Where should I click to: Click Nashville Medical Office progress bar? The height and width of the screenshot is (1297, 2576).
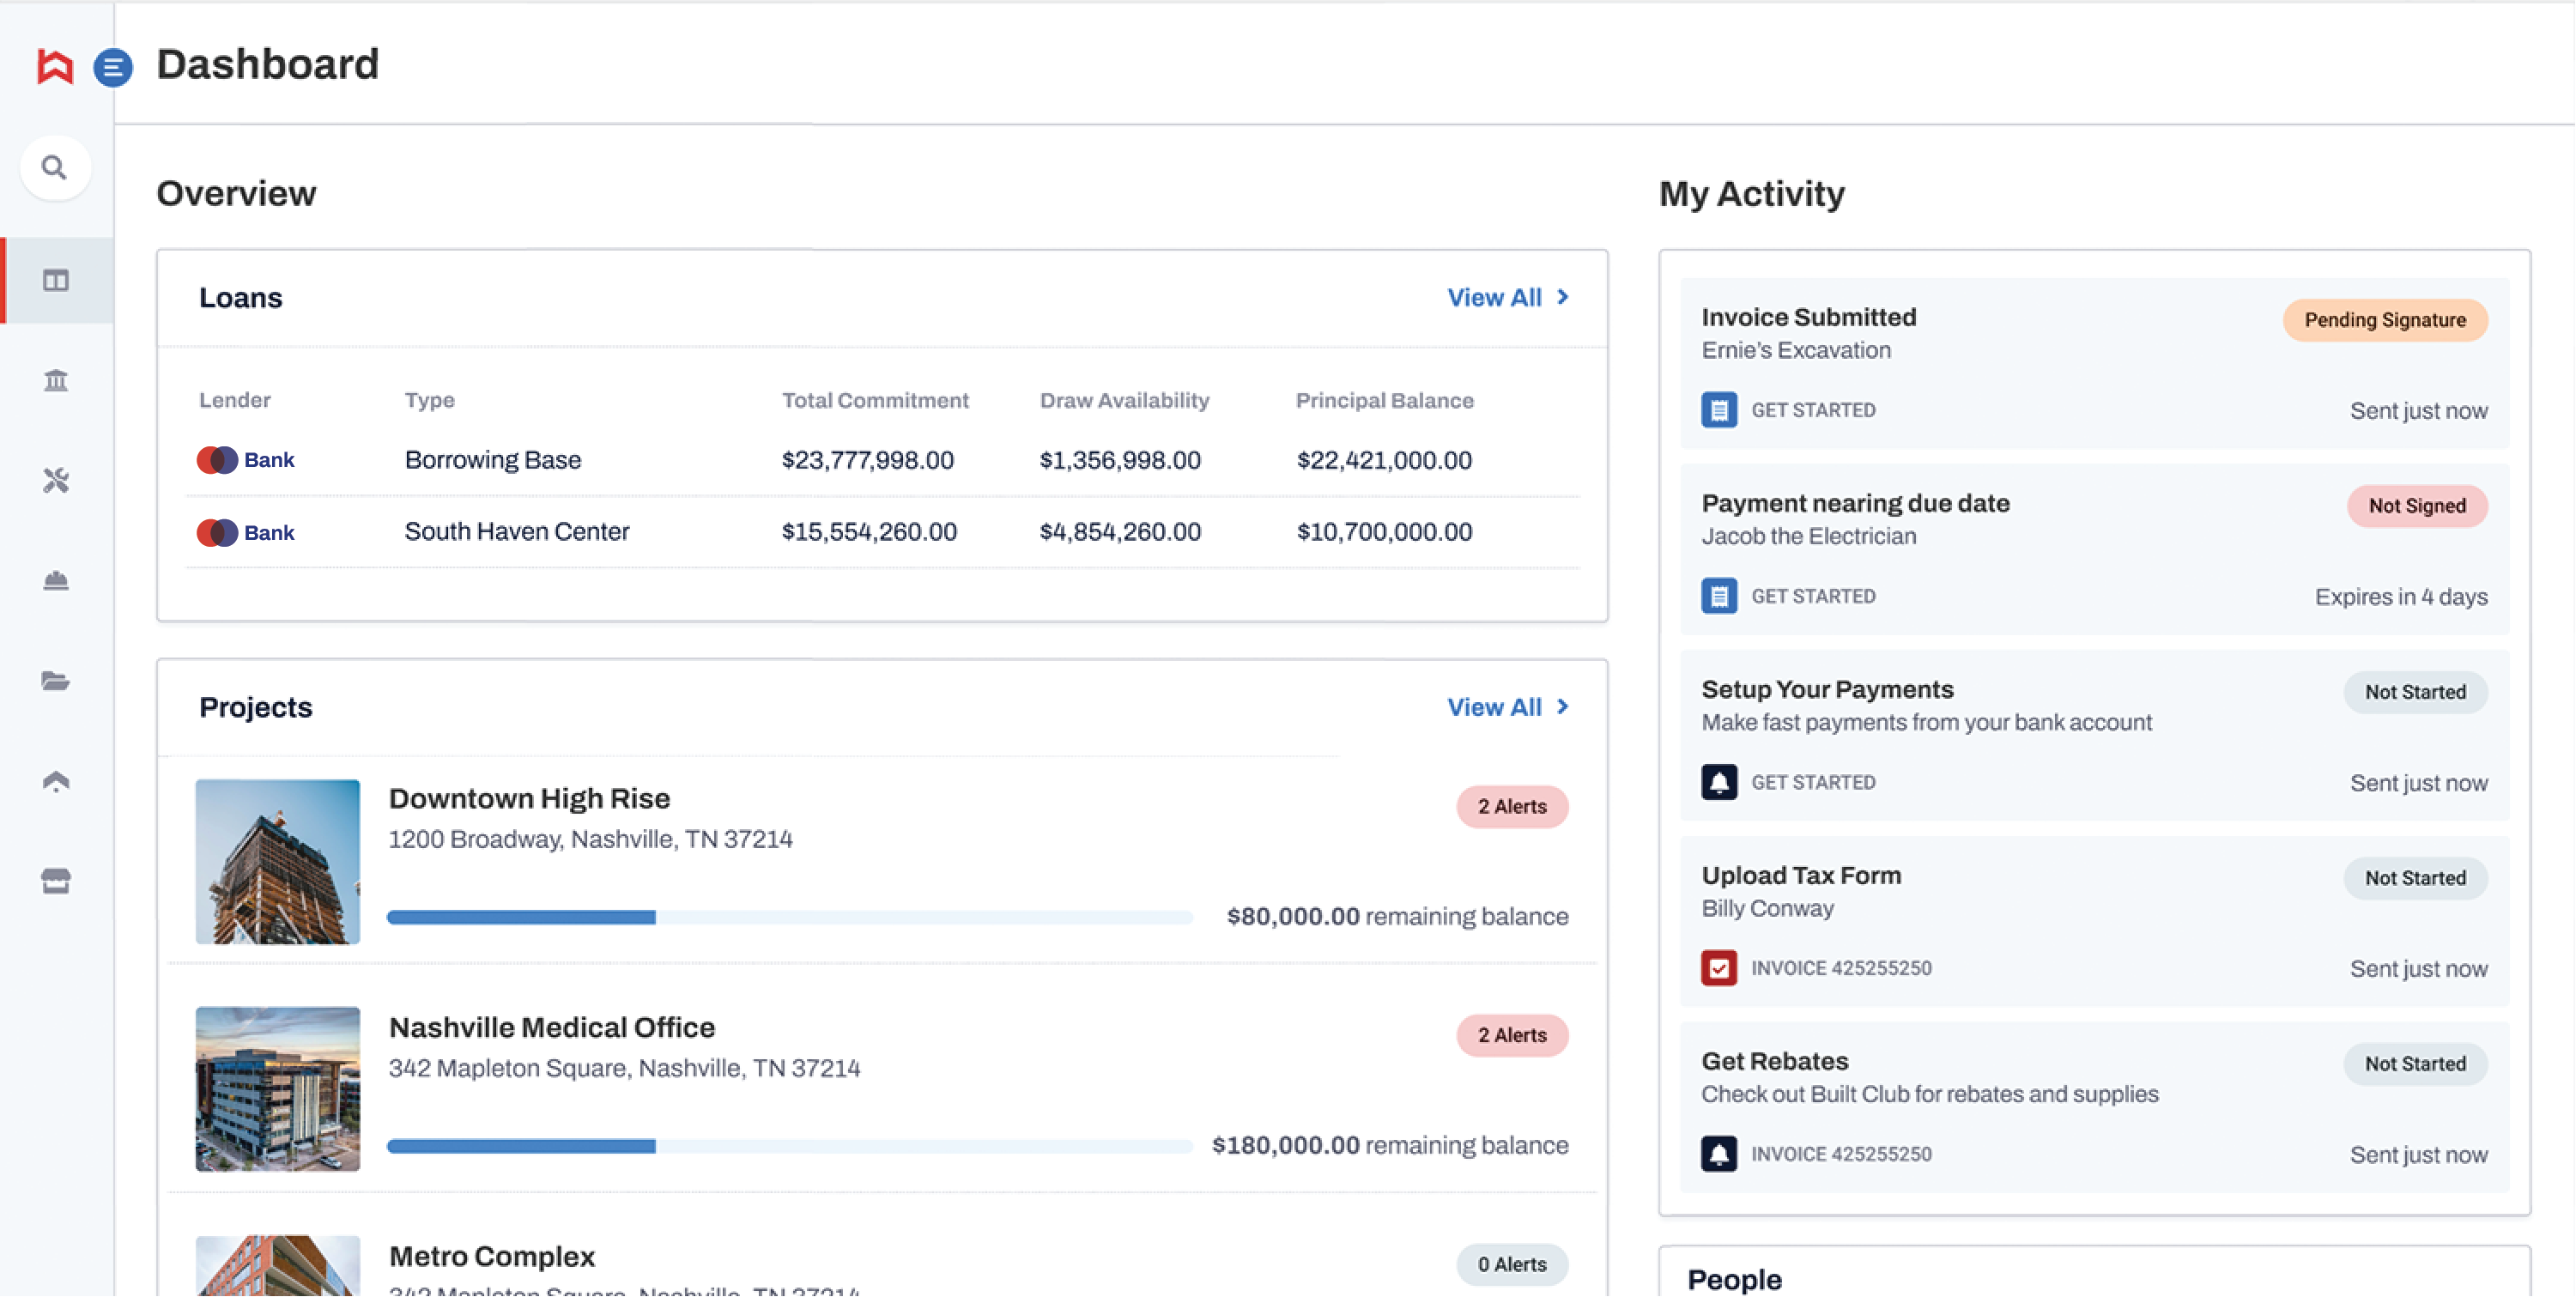790,1146
